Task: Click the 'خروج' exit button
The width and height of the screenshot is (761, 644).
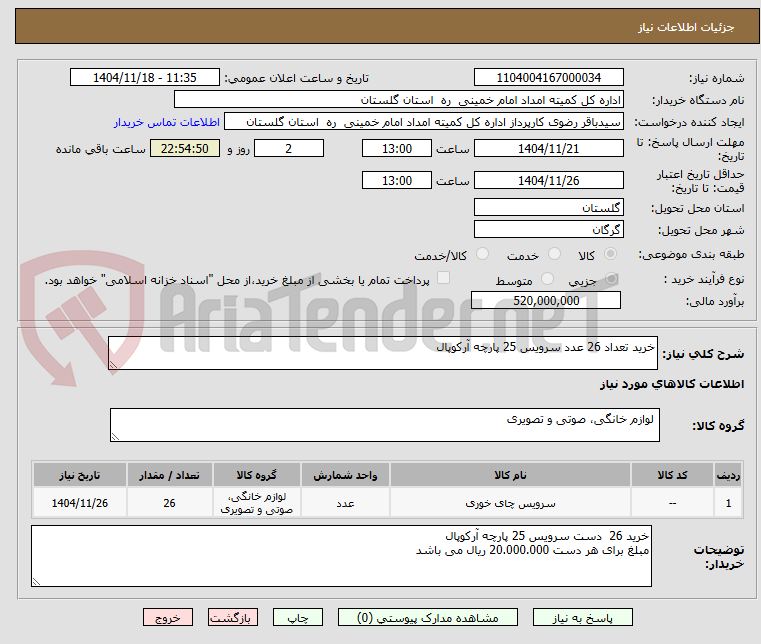Action: pos(168,617)
